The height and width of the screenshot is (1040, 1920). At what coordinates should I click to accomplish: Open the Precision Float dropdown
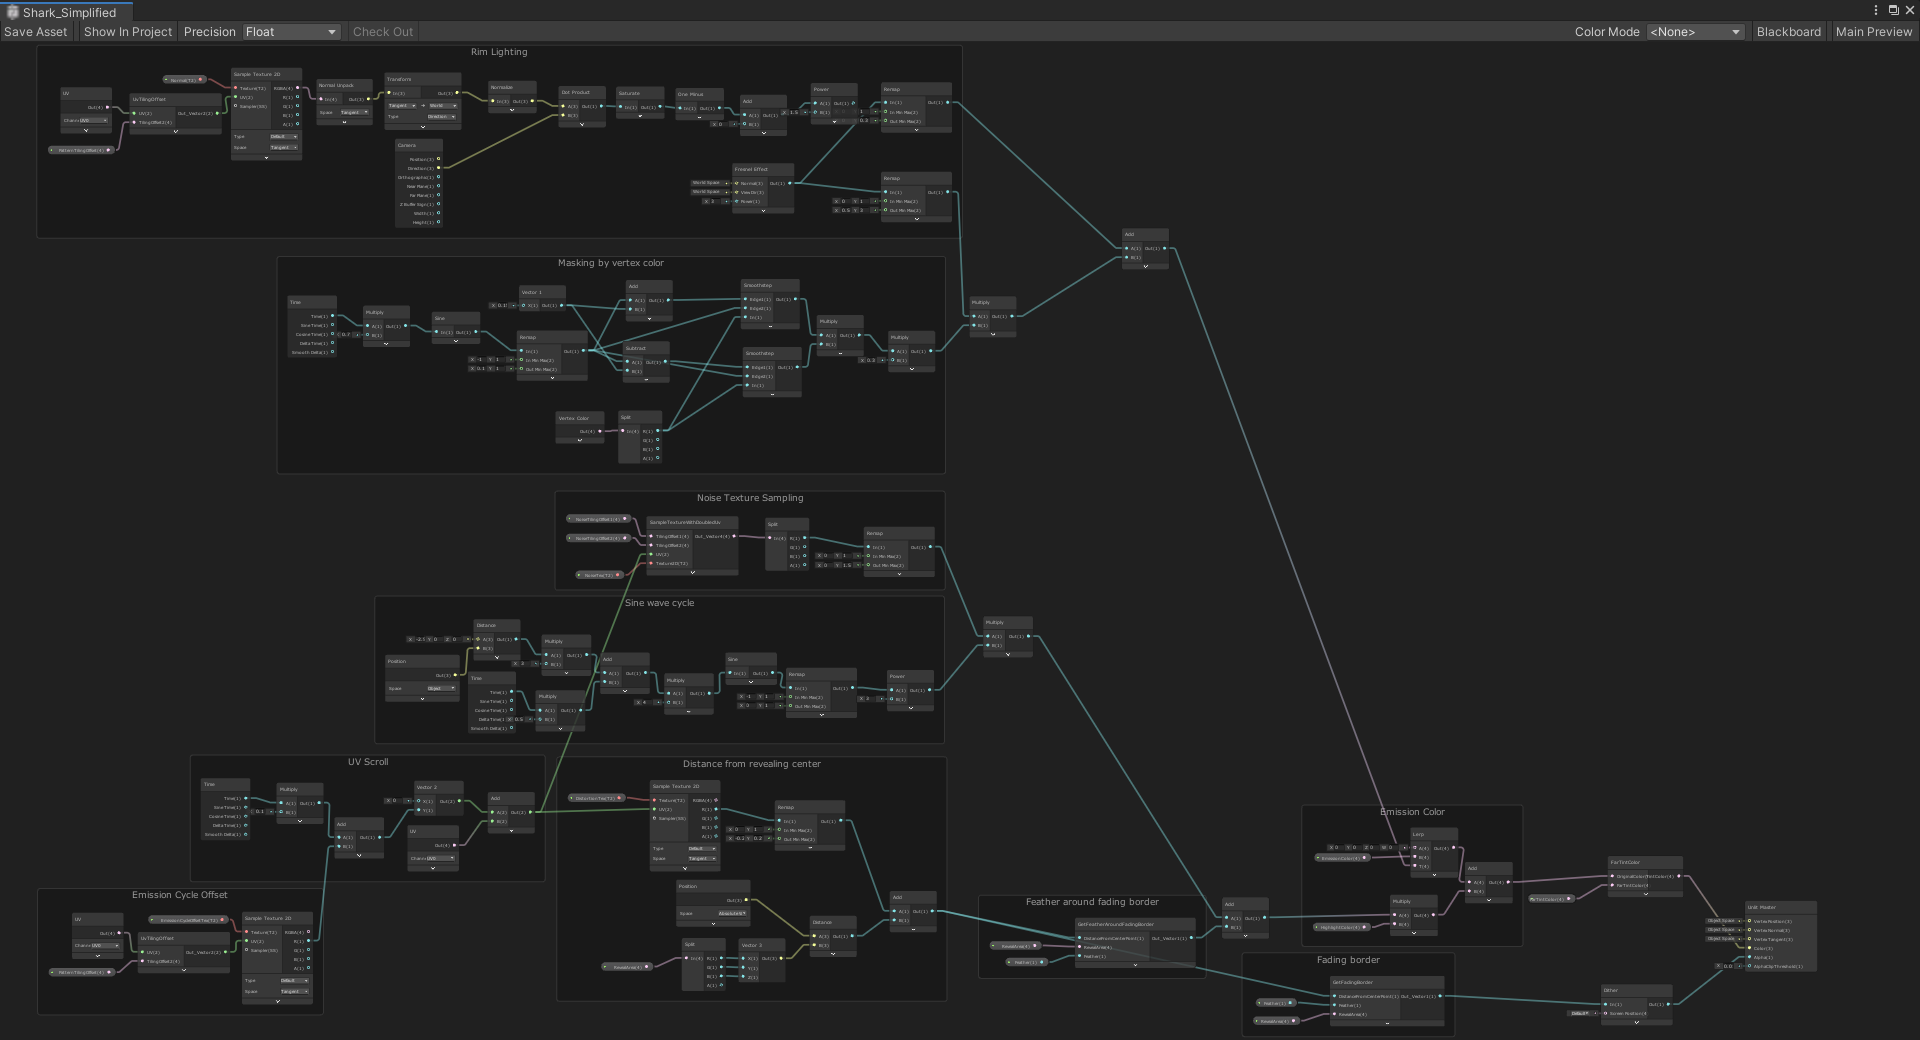tap(291, 32)
